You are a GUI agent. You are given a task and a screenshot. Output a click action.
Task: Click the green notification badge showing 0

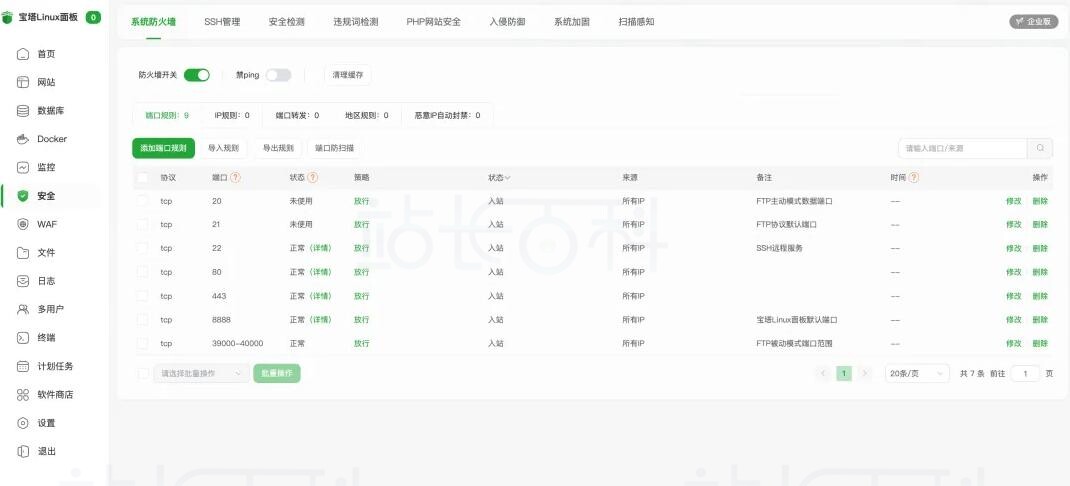pyautogui.click(x=93, y=18)
